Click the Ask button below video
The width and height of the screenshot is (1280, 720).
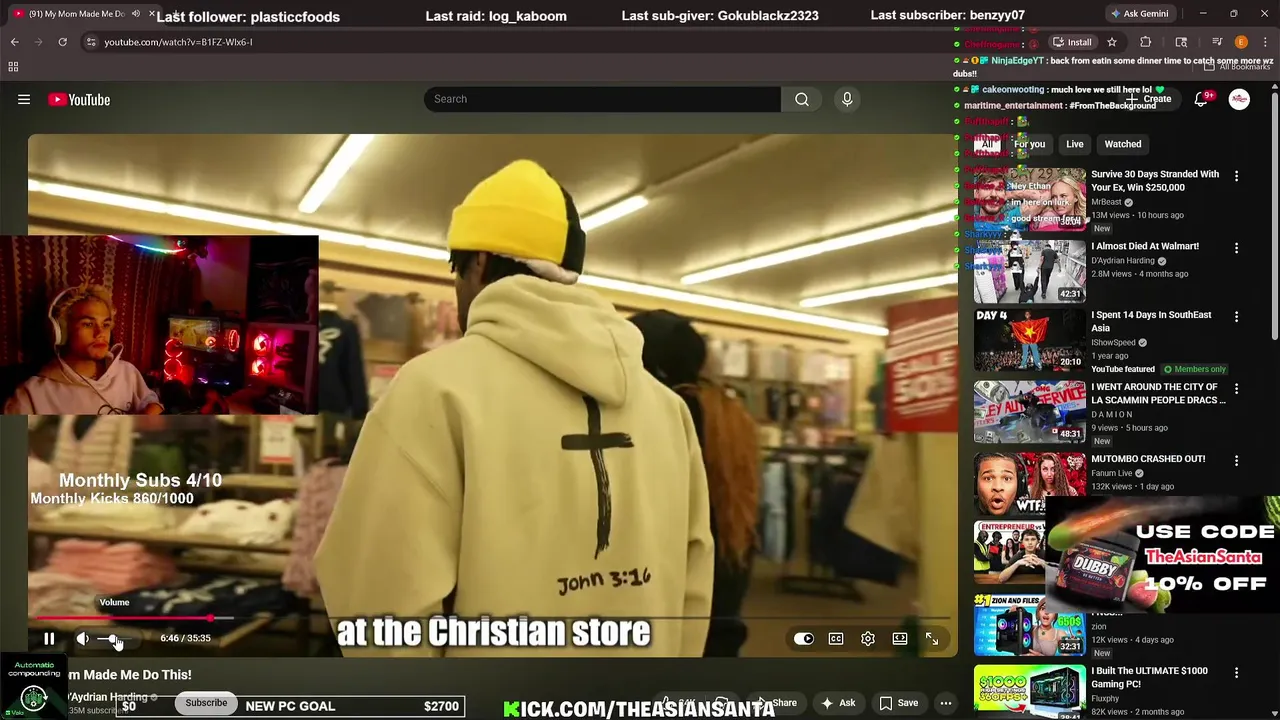838,703
